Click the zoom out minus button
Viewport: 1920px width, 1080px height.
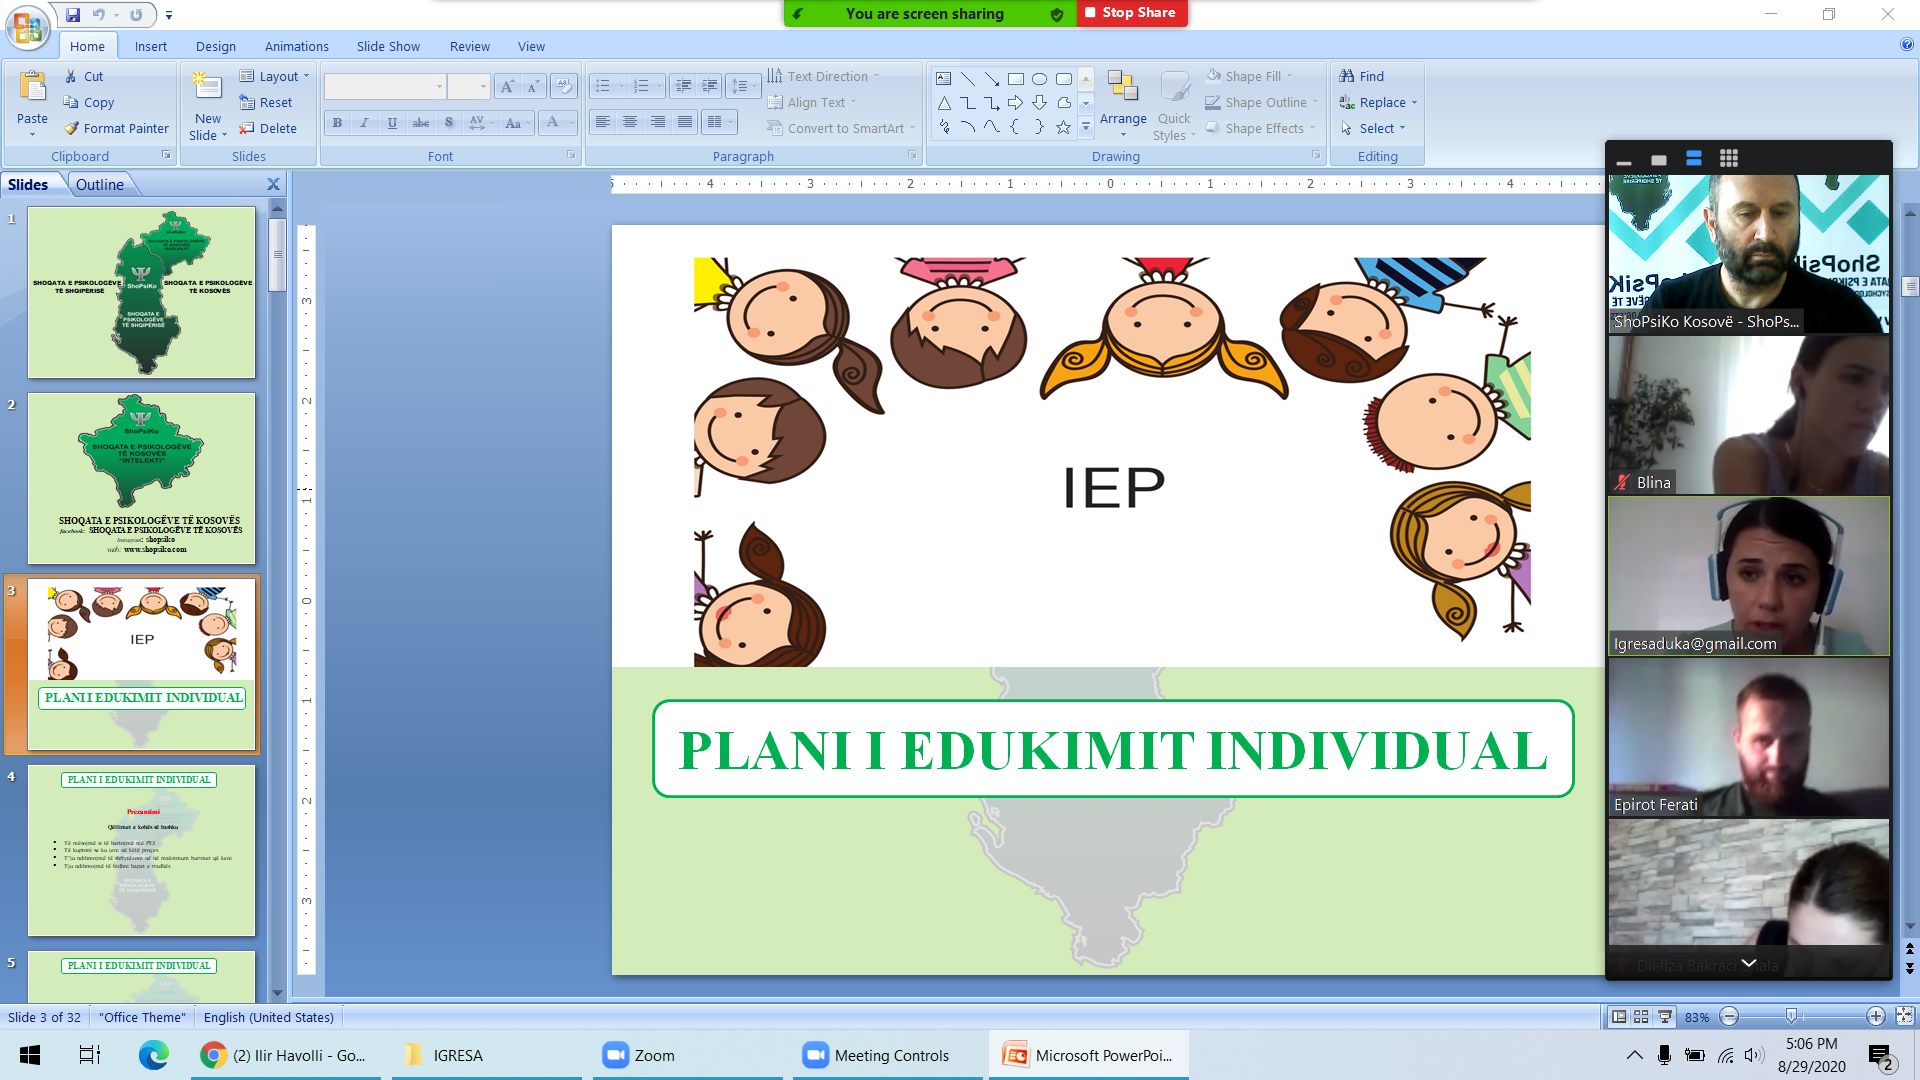[1729, 1017]
